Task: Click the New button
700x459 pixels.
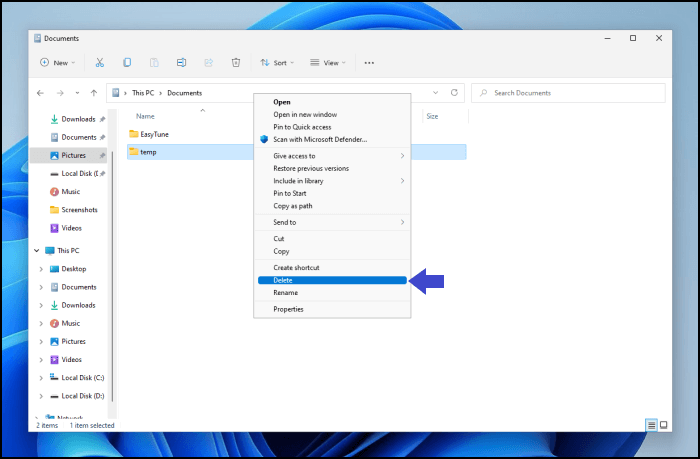Action: (x=55, y=62)
